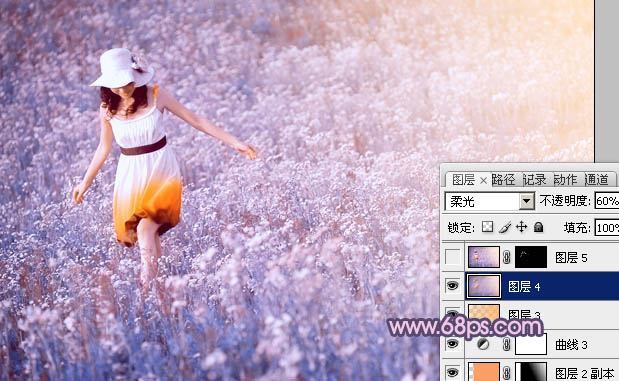
Task: Show the hidden 图层 5 layer
Action: point(452,257)
